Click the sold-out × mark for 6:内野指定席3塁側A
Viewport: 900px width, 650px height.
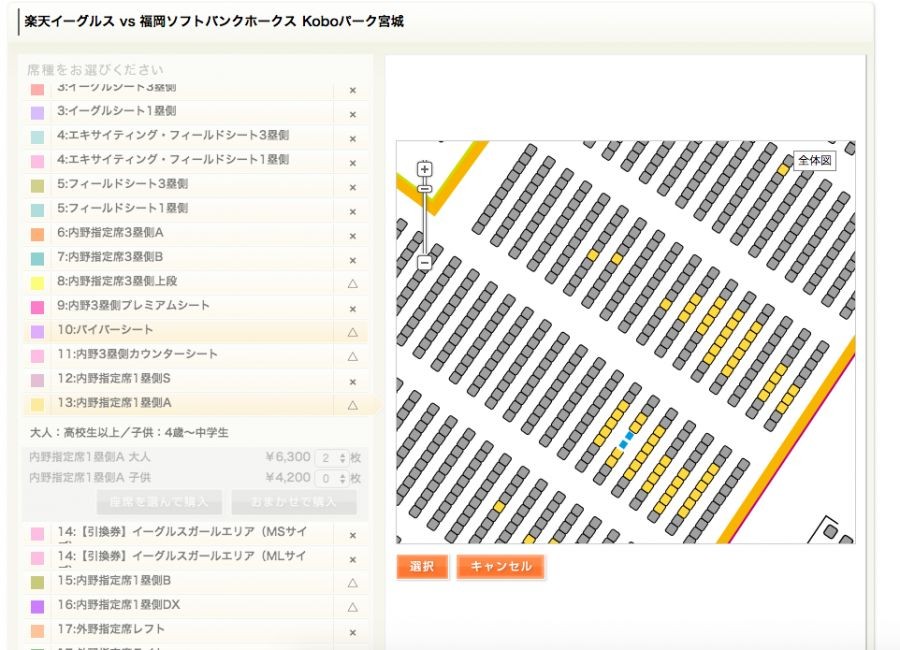pos(353,236)
